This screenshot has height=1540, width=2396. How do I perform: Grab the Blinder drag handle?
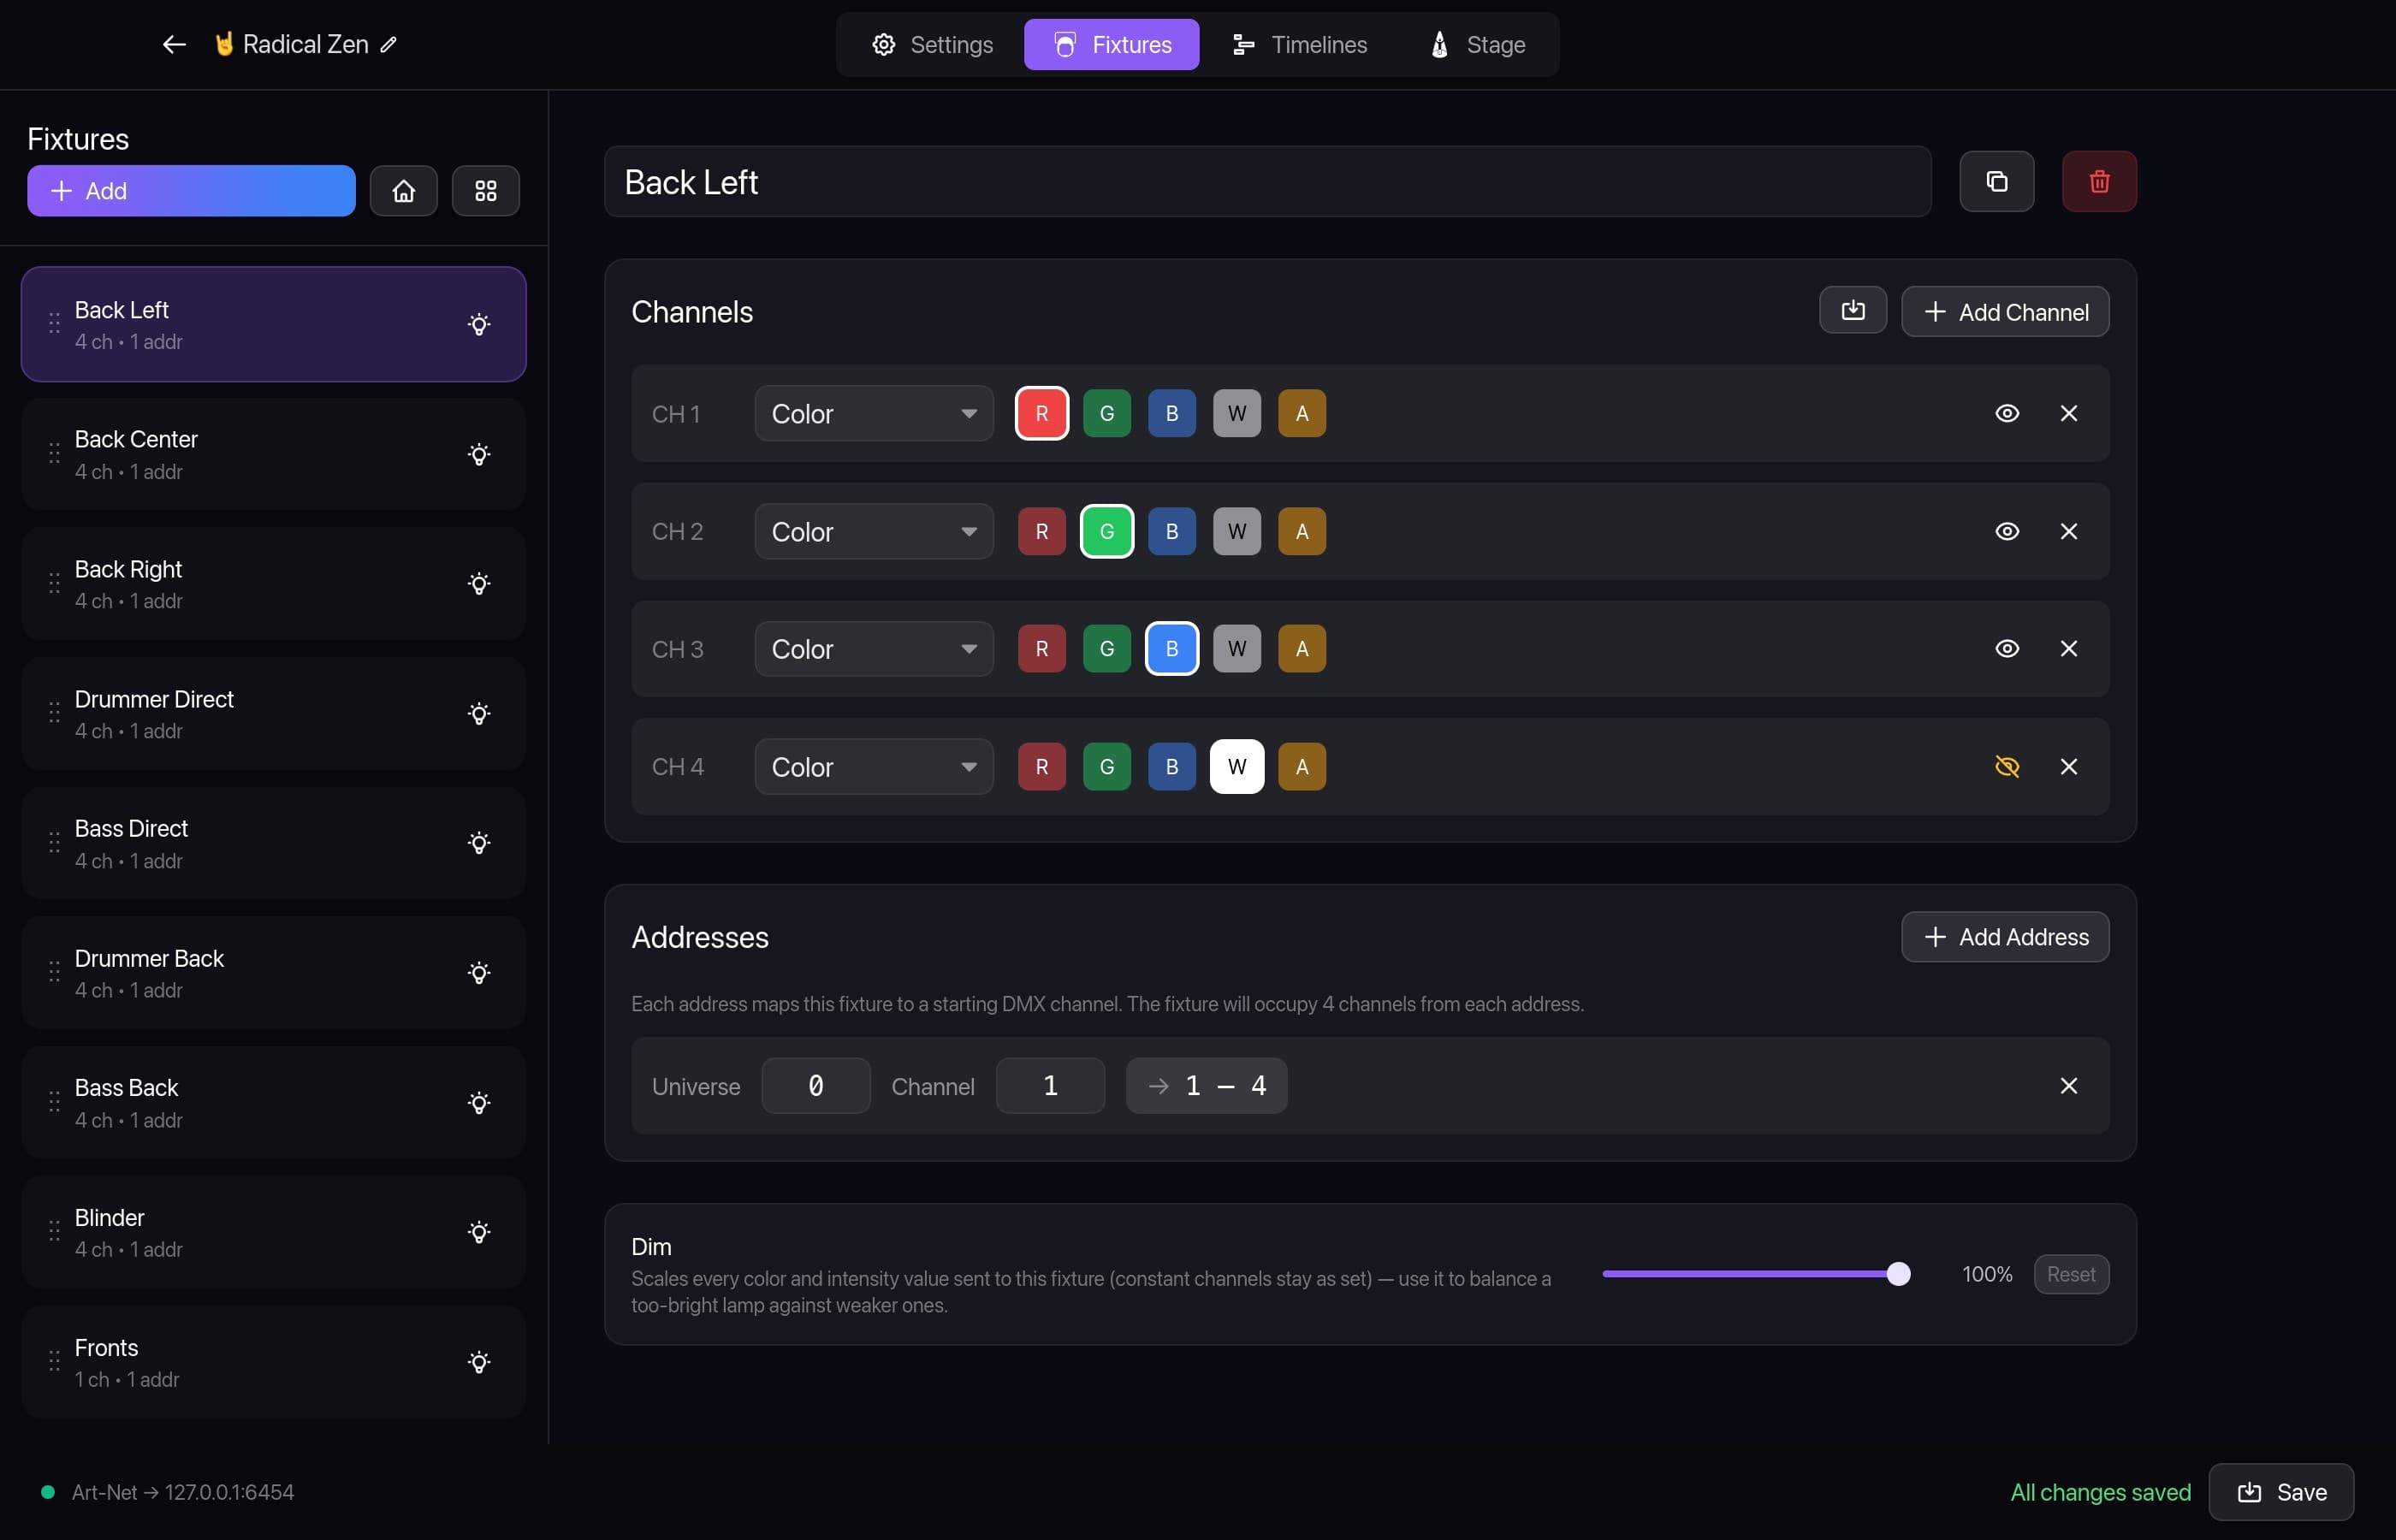coord(54,1232)
